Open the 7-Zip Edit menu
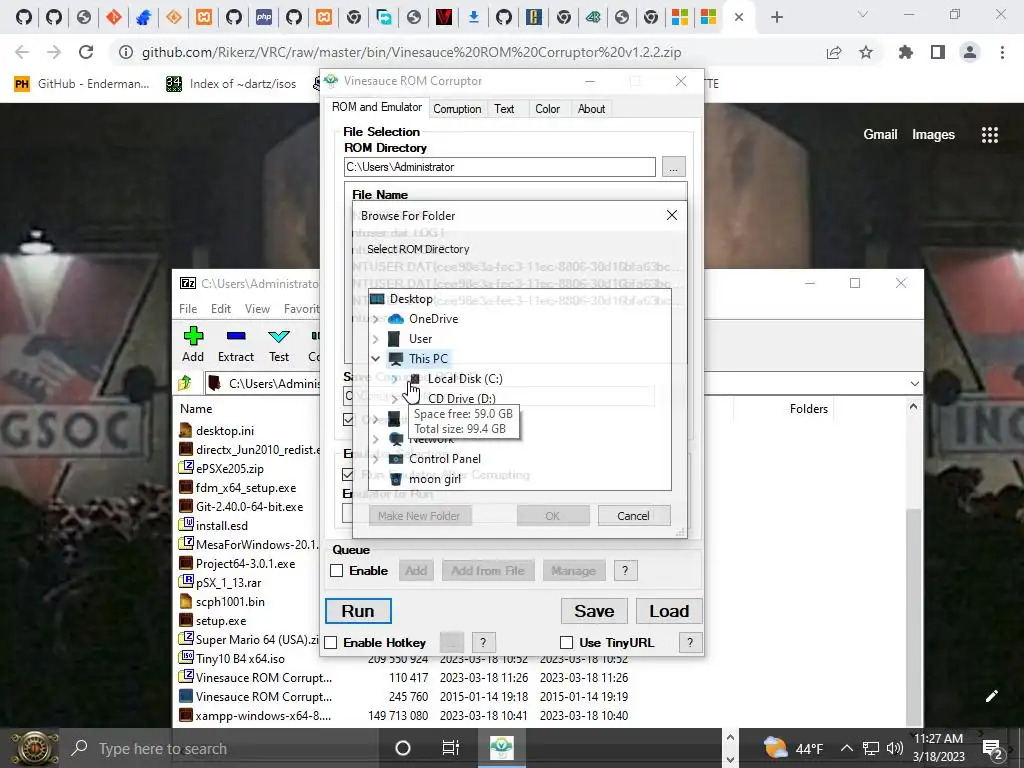Screen dimensions: 1024x768 (221, 309)
